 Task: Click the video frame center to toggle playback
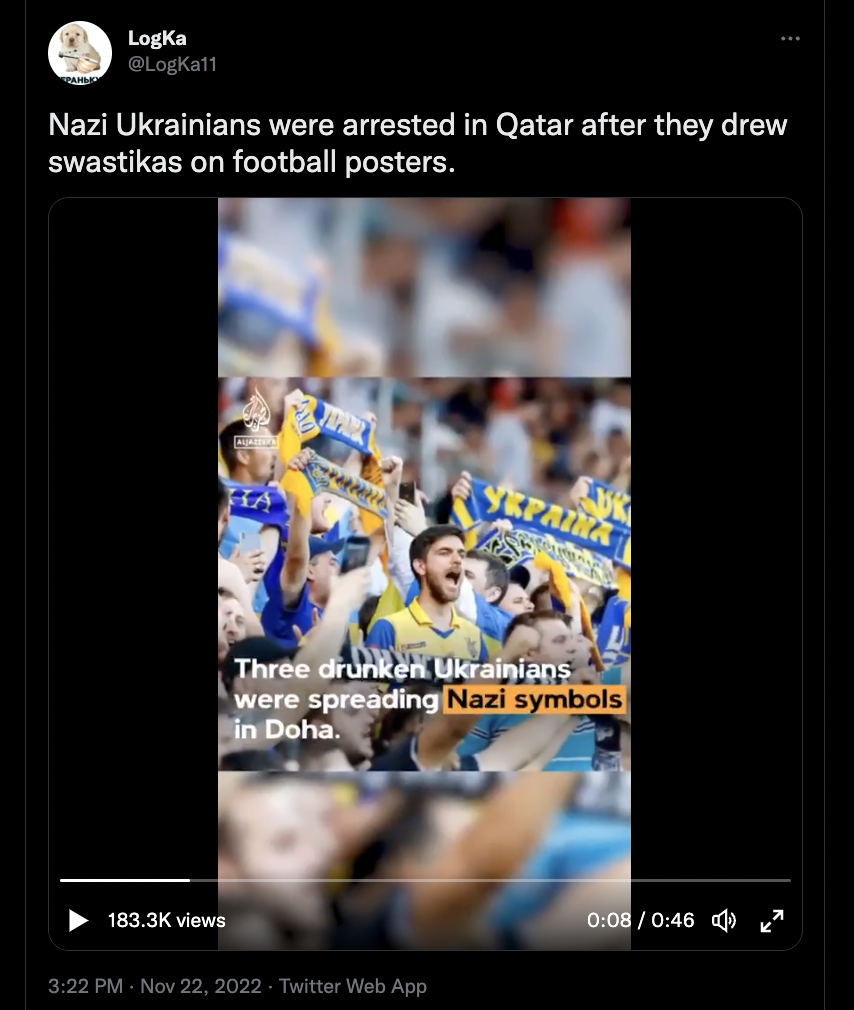(x=424, y=573)
